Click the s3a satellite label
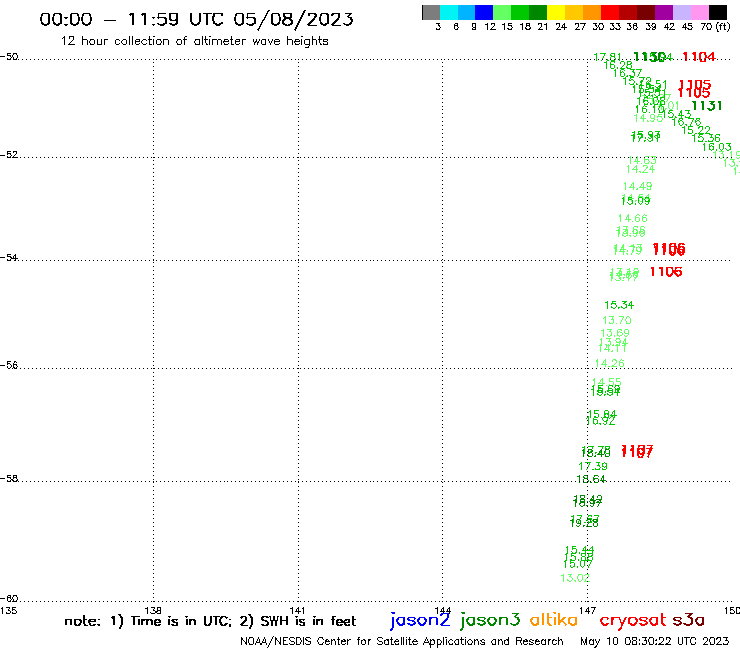 pyautogui.click(x=688, y=620)
